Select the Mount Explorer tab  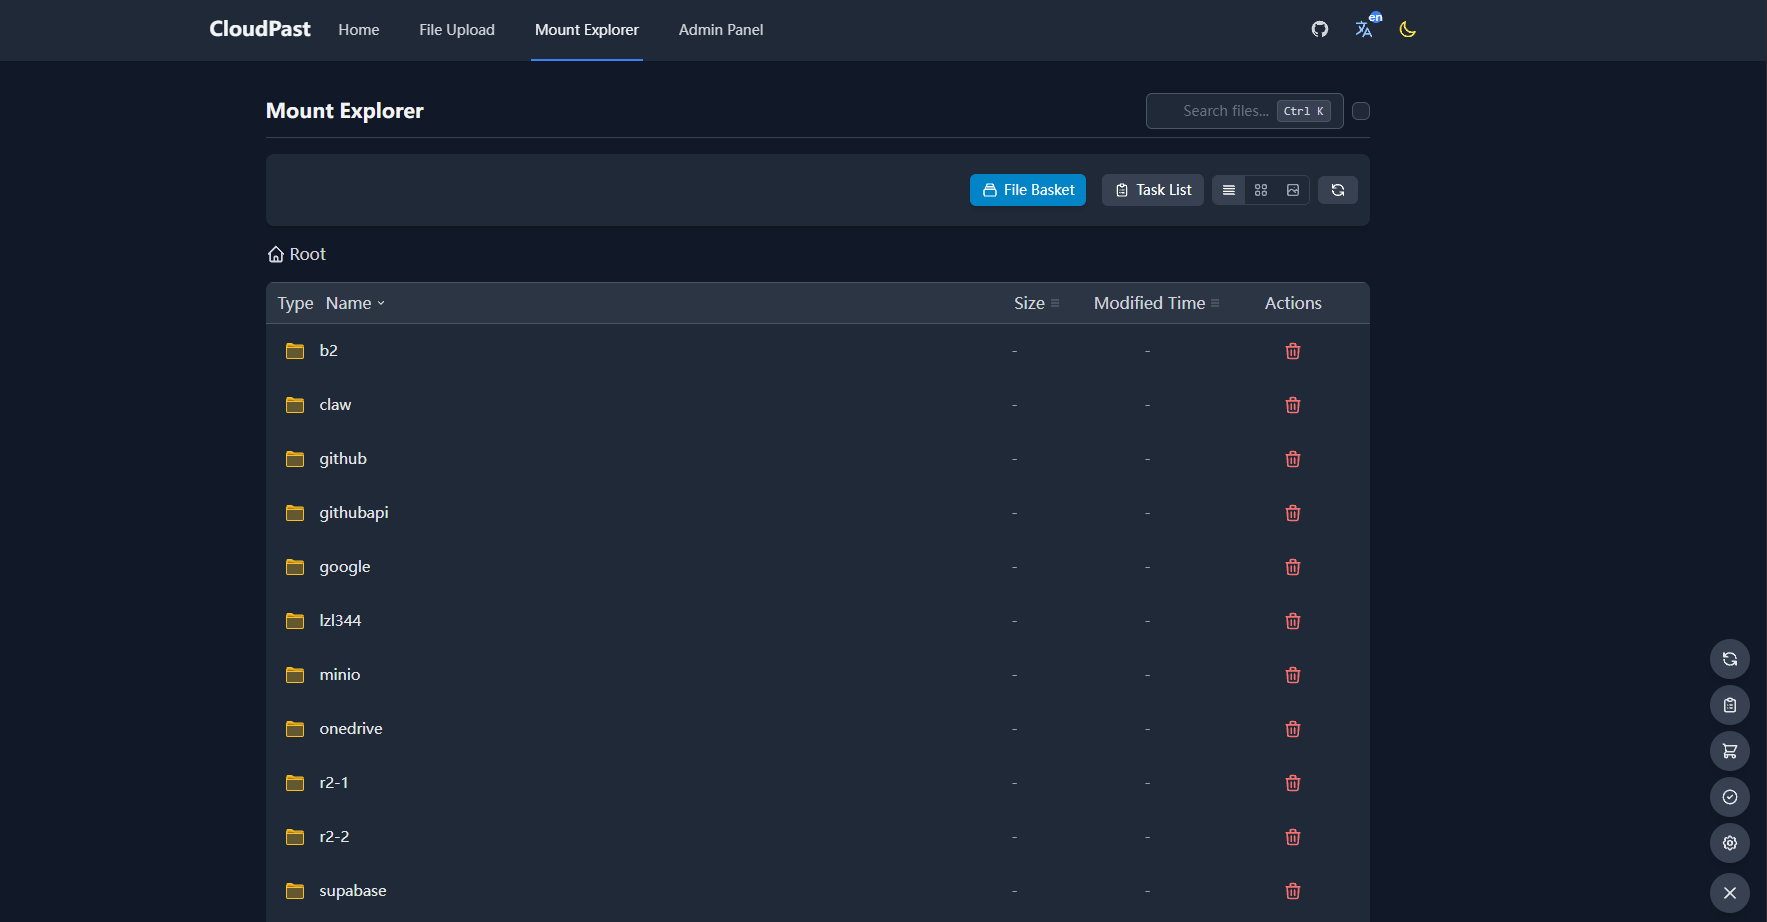(587, 30)
